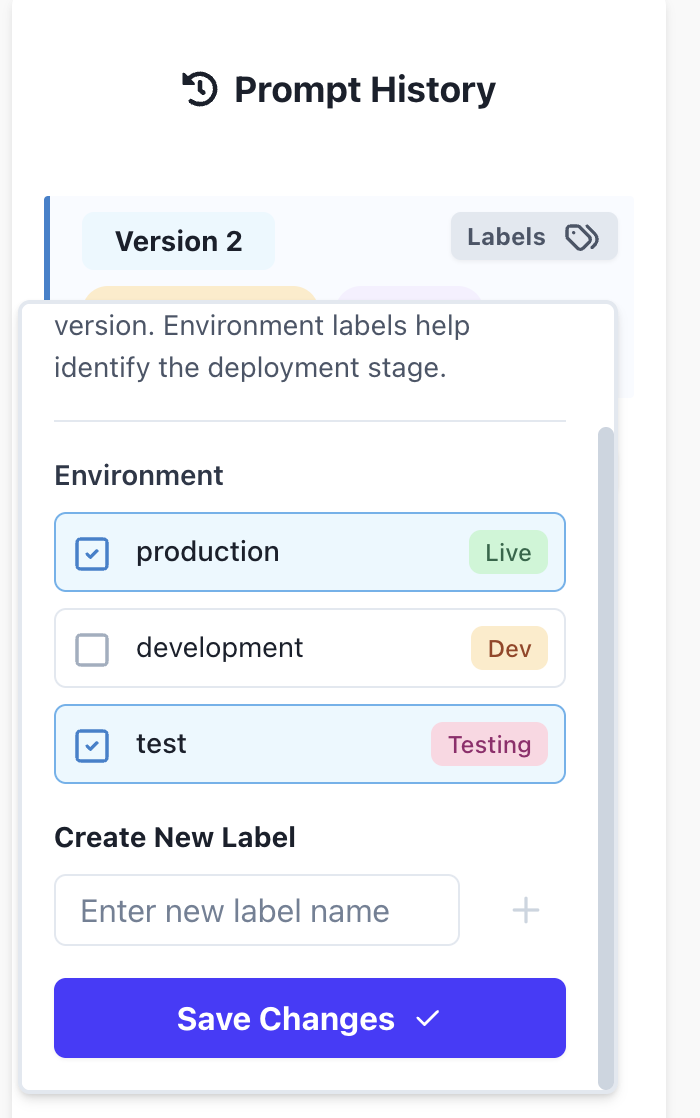Screen dimensions: 700x1118
Task: Select the development label name
Action: click(x=220, y=648)
